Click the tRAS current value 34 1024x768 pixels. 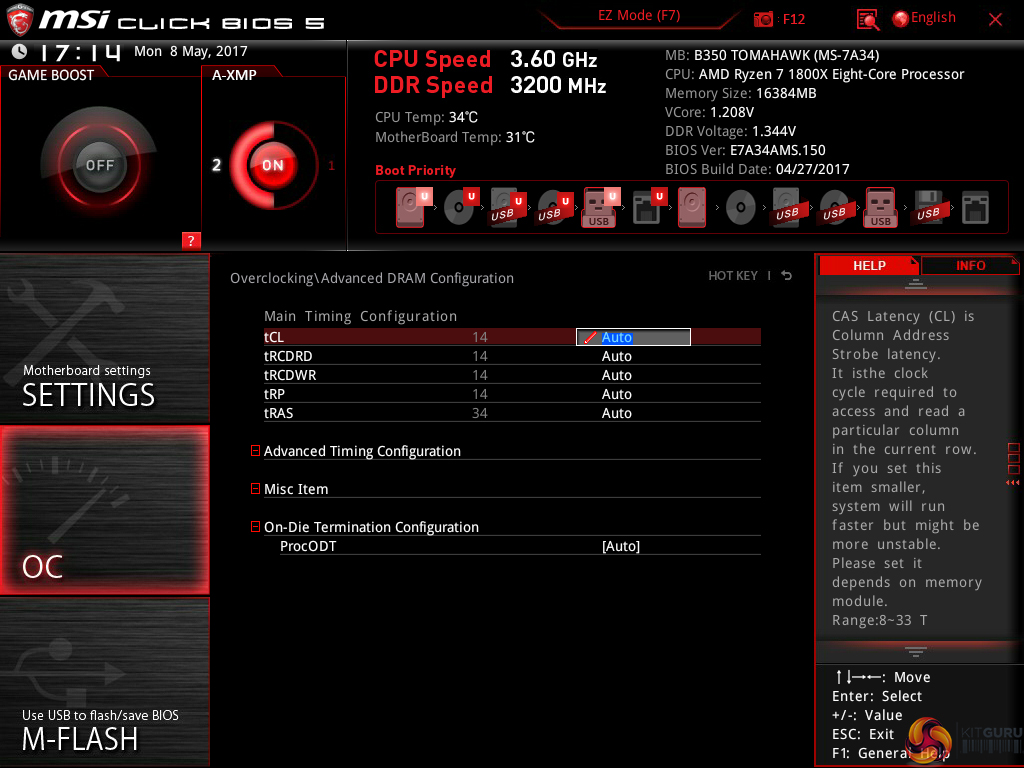point(479,413)
